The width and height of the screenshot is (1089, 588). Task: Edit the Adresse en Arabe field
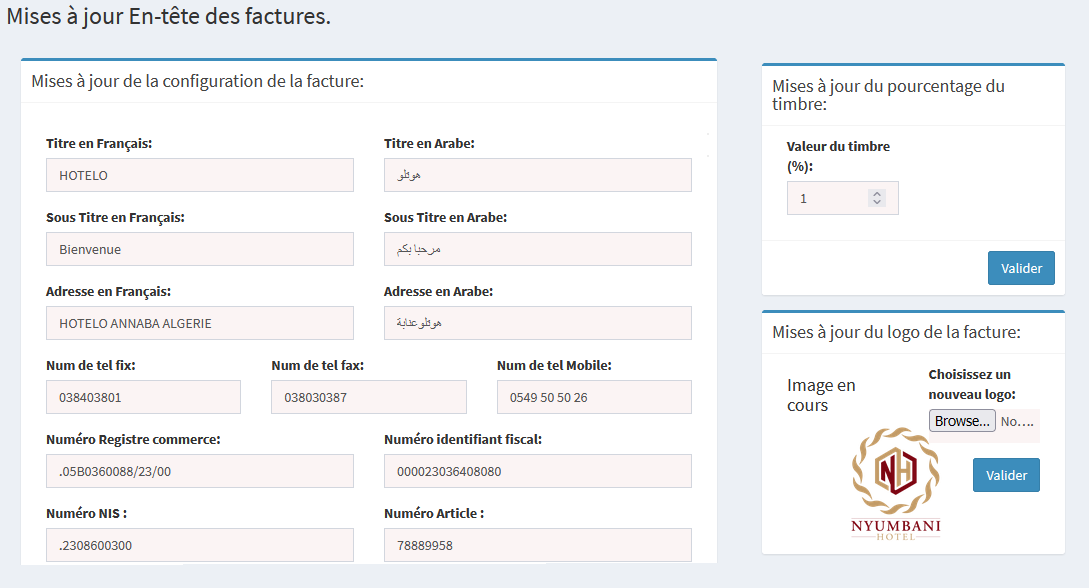click(537, 323)
